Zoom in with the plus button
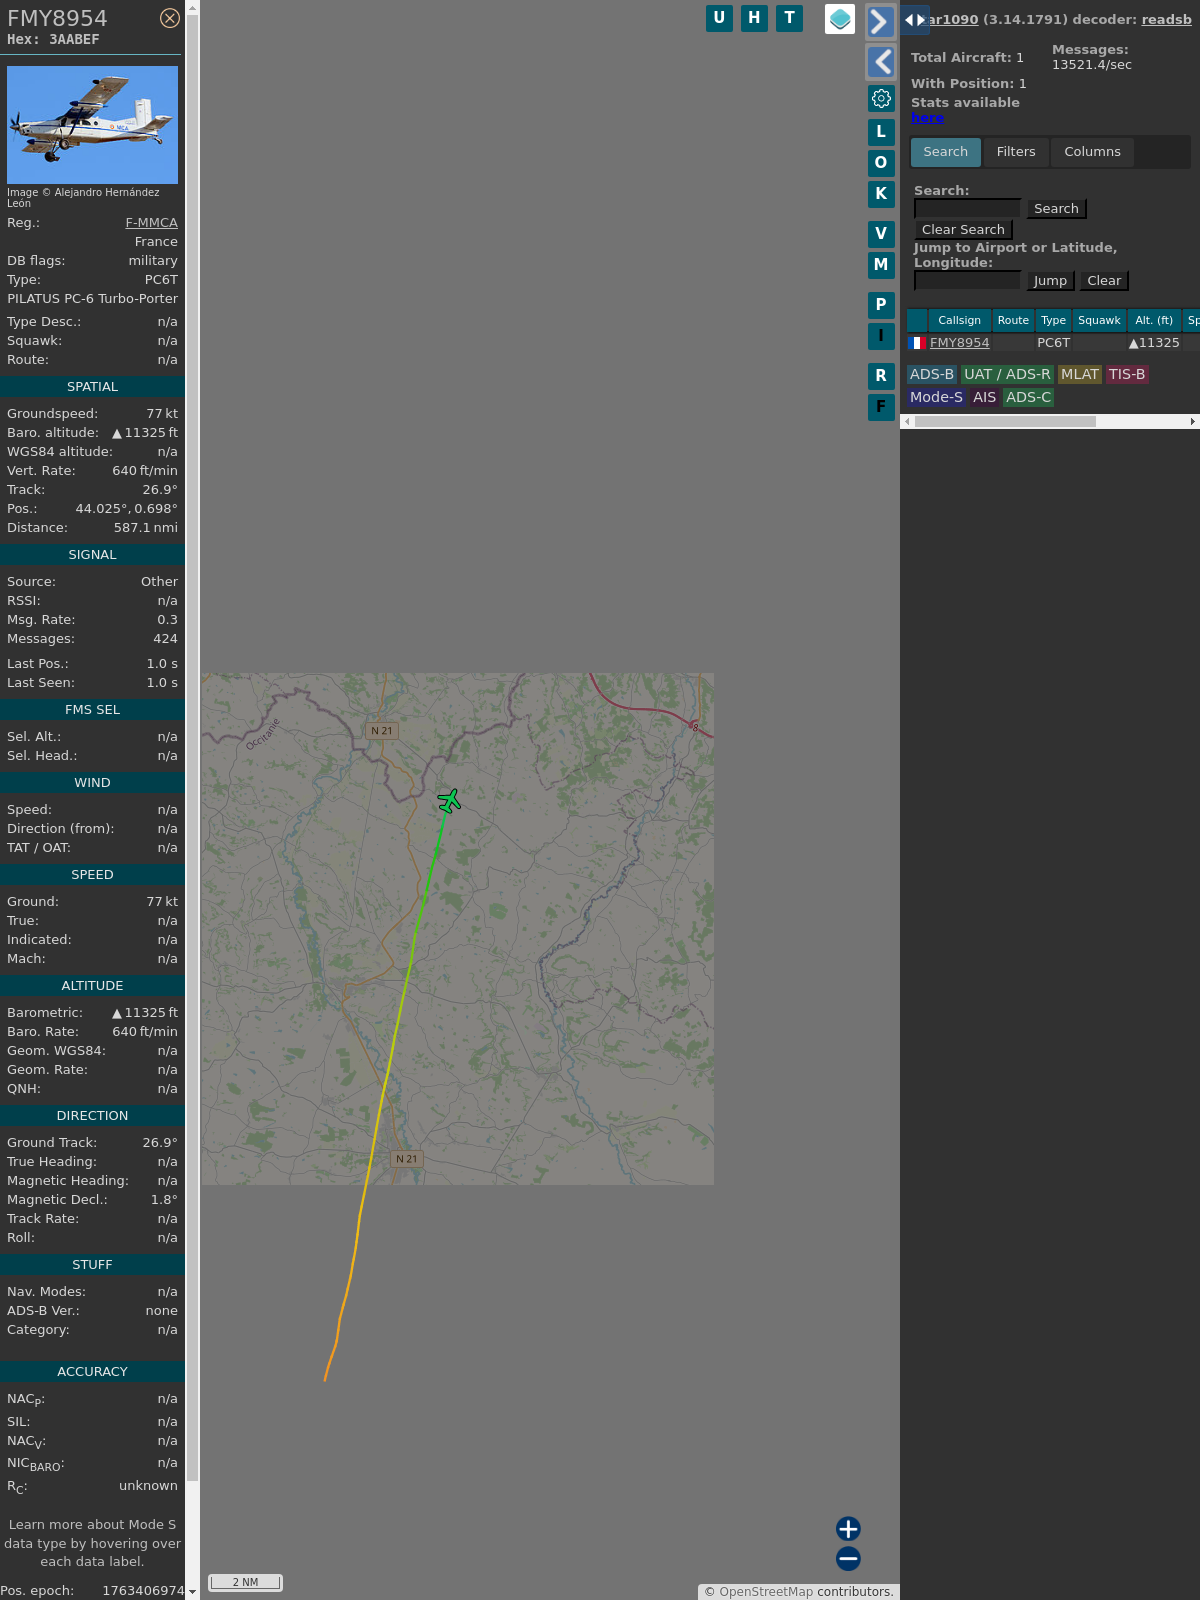 (848, 1528)
